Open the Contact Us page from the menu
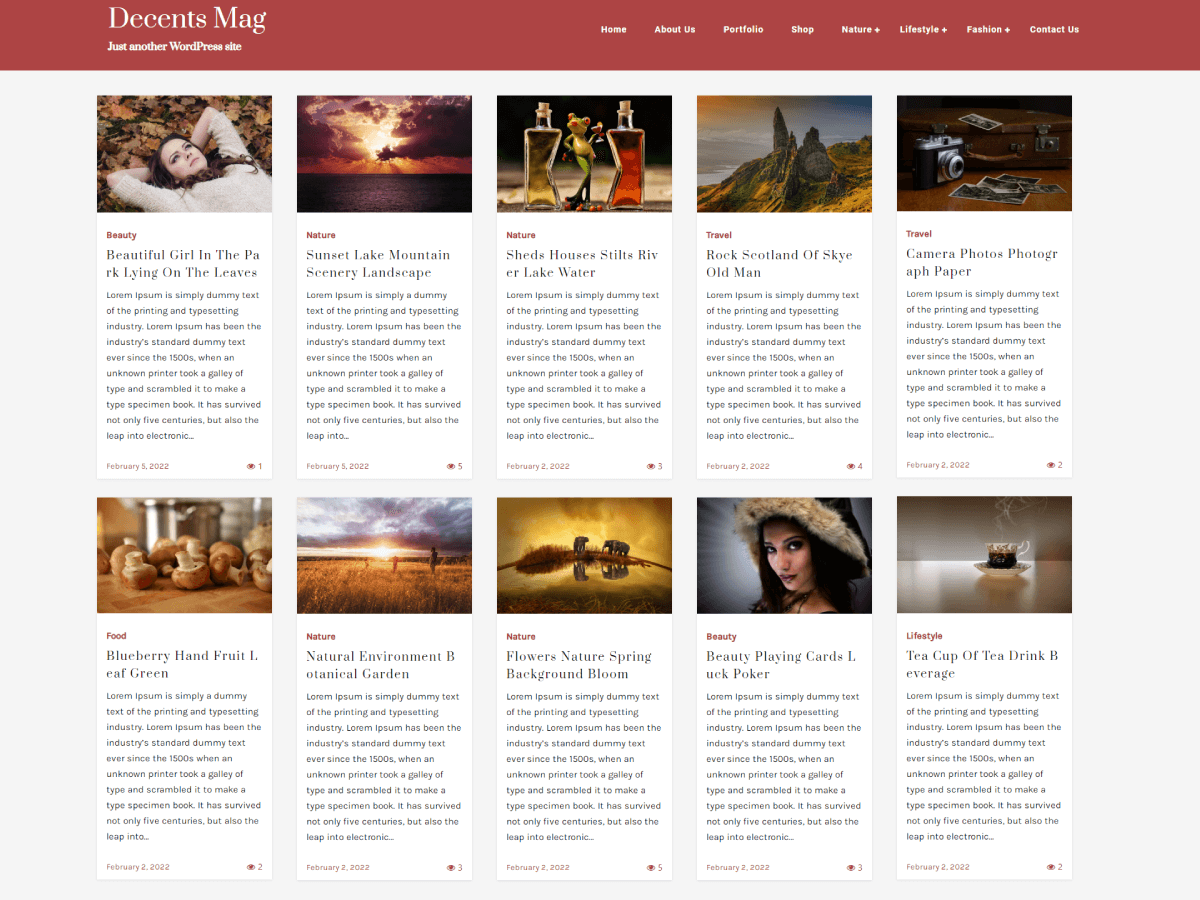1200x900 pixels. tap(1054, 29)
